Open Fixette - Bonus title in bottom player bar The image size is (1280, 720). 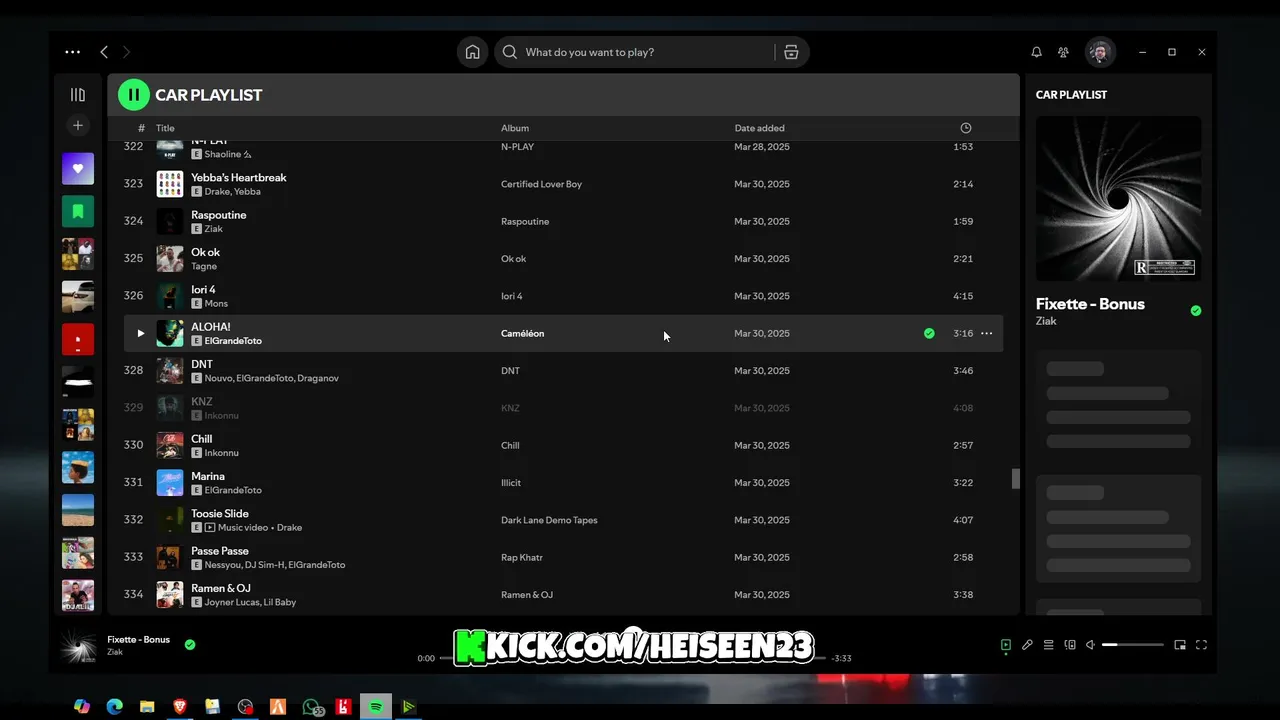pyautogui.click(x=139, y=639)
